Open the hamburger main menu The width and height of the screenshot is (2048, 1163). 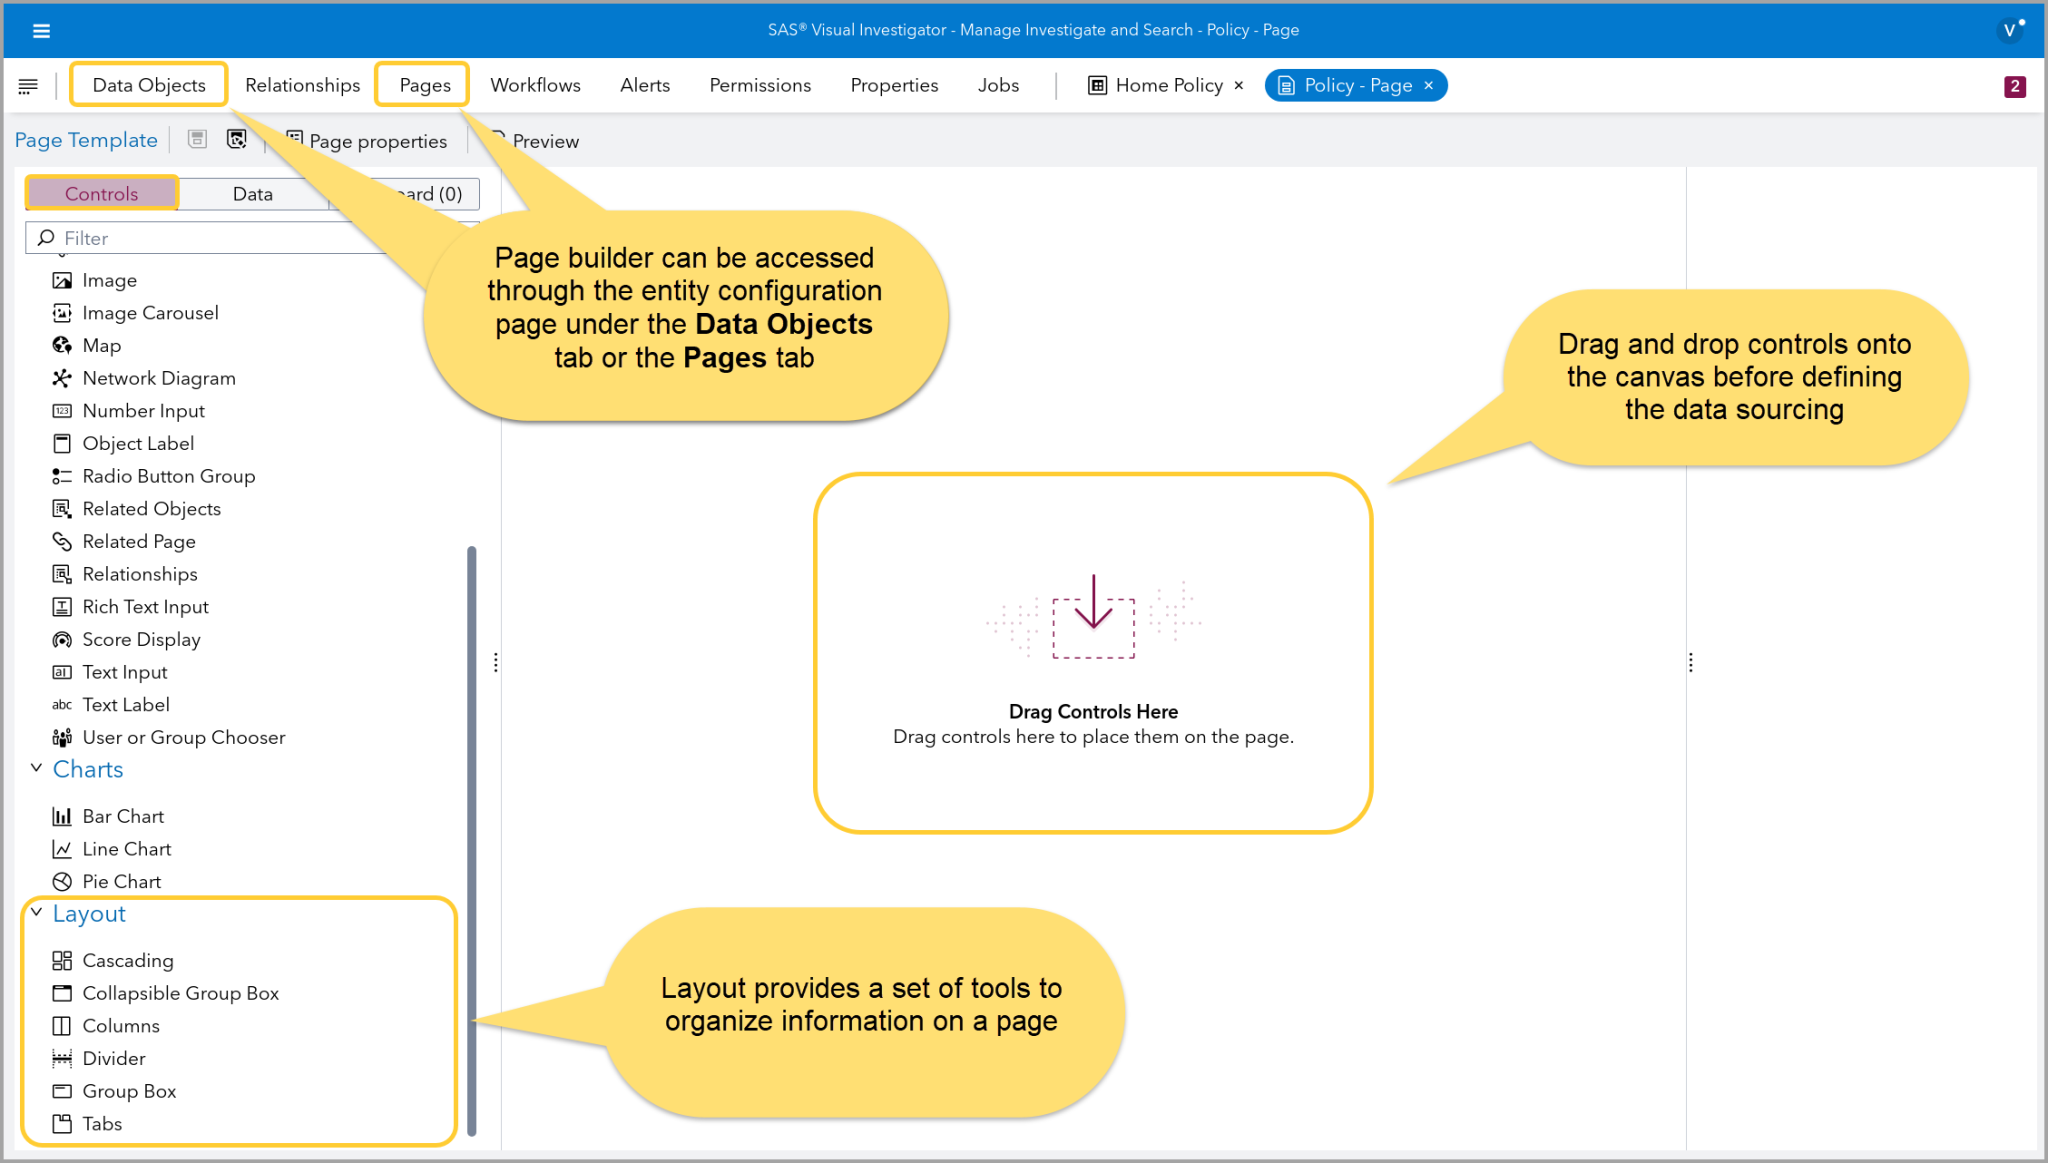point(41,30)
